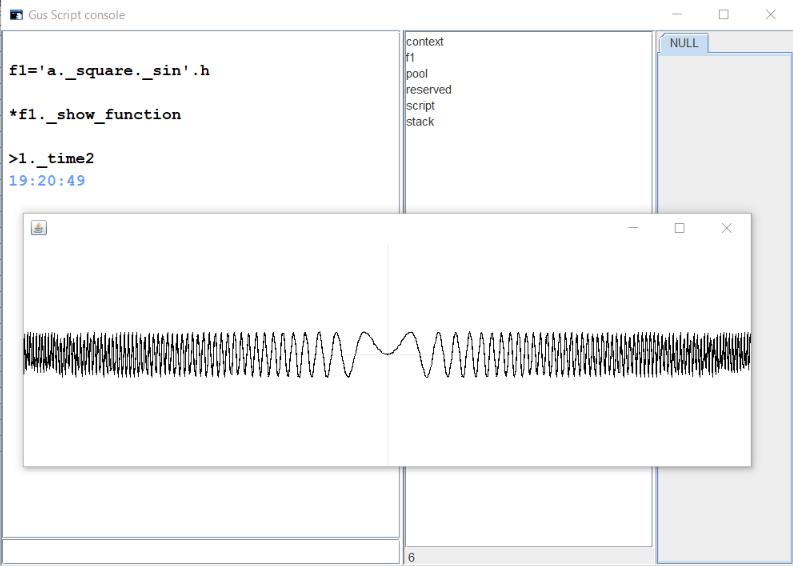Screen dimensions: 793x566
Task: Select 'stack' in the variable list
Action: click(420, 122)
